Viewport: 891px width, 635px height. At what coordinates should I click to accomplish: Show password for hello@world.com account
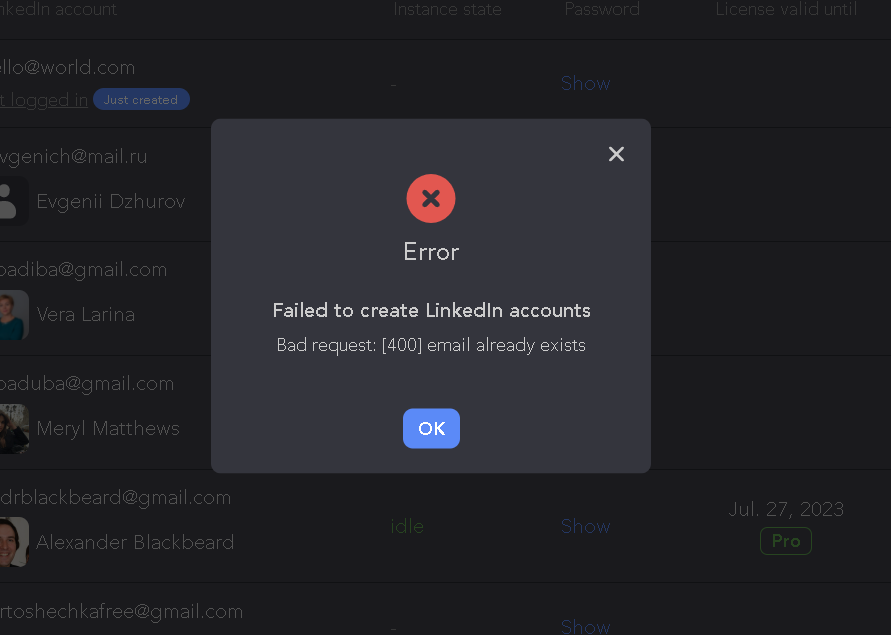[x=585, y=84]
